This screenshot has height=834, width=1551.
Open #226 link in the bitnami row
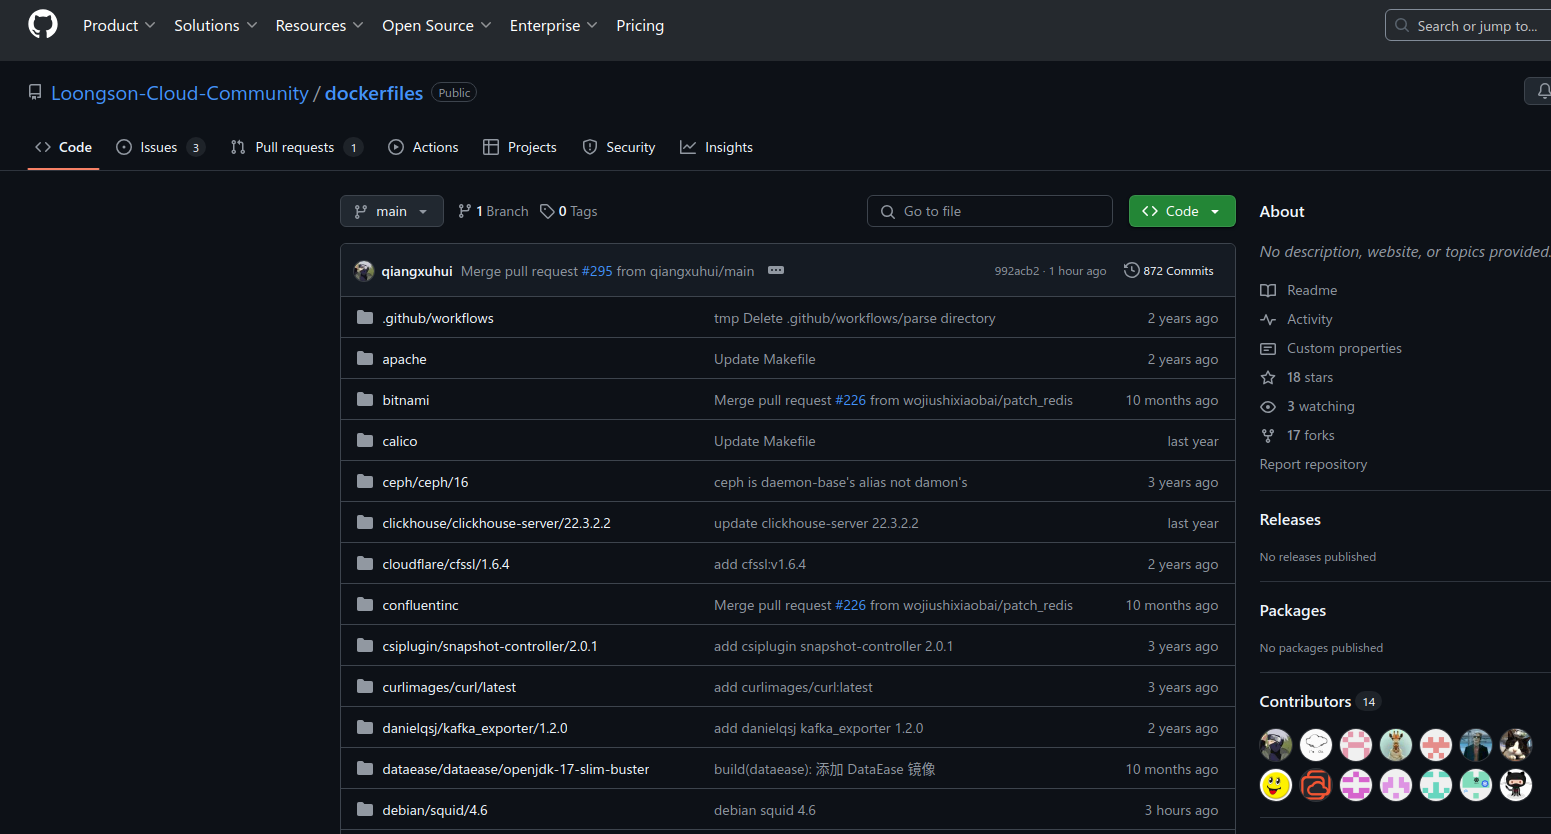[x=851, y=400]
